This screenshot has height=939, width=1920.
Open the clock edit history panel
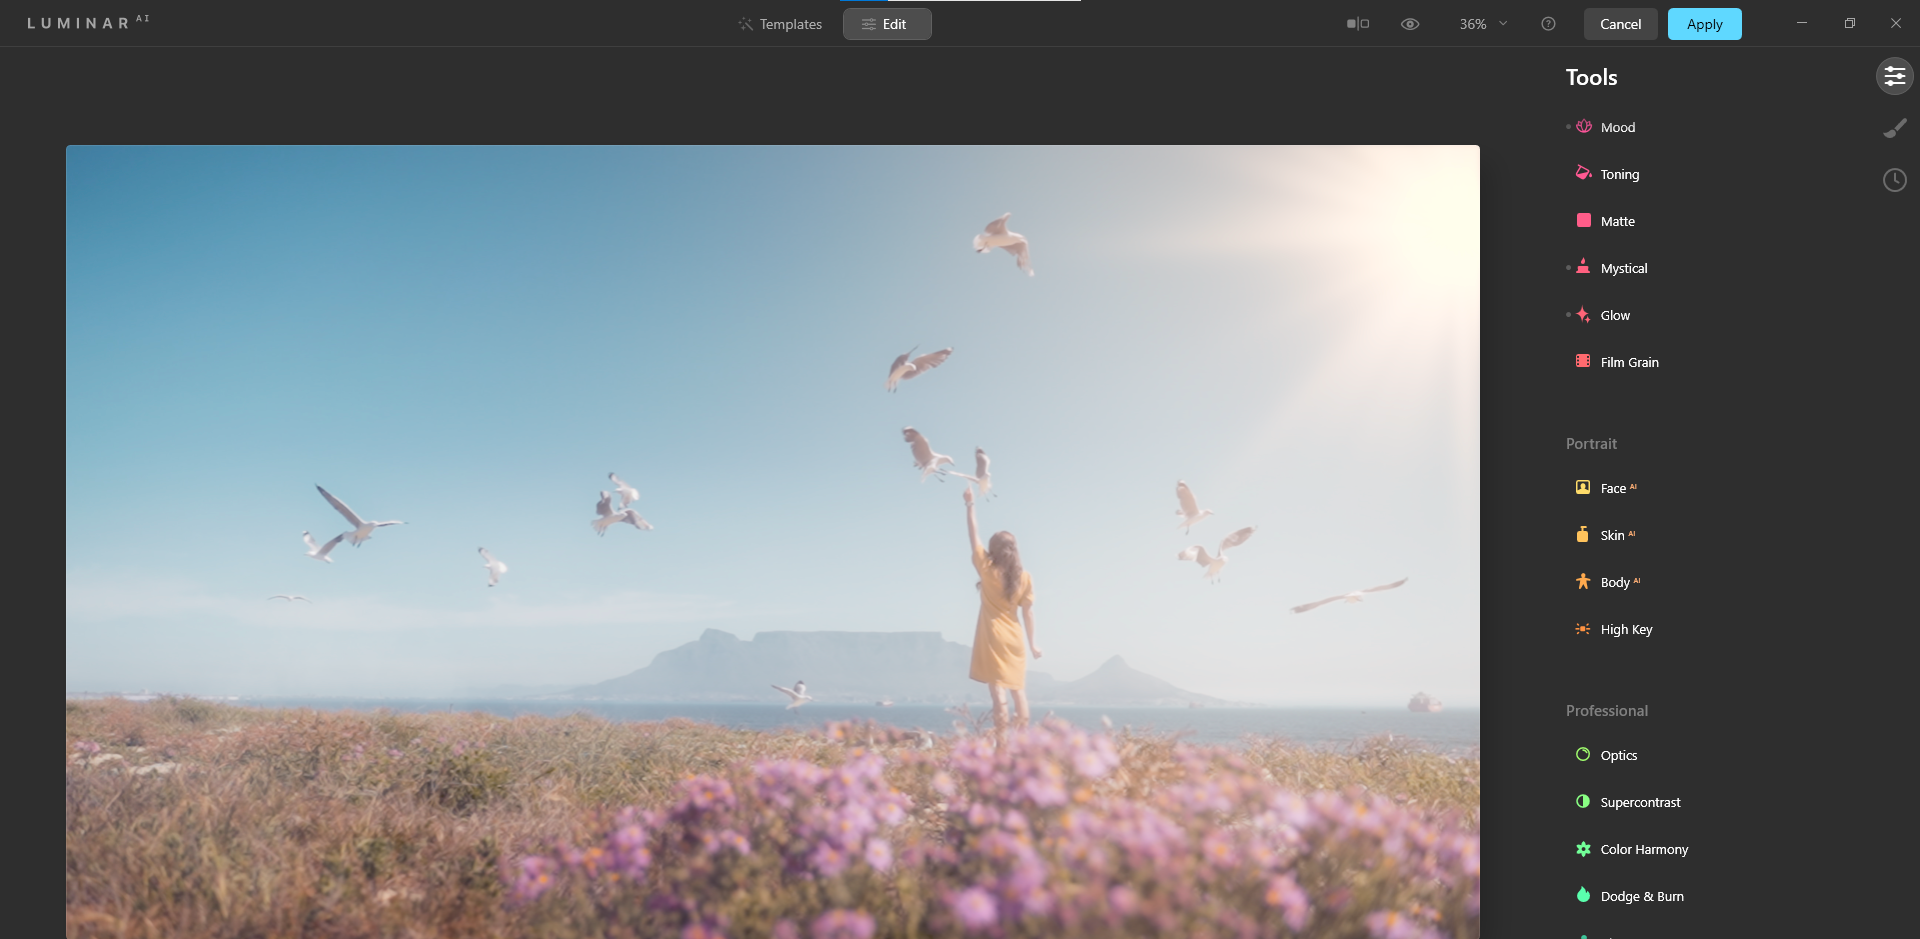[x=1895, y=180]
